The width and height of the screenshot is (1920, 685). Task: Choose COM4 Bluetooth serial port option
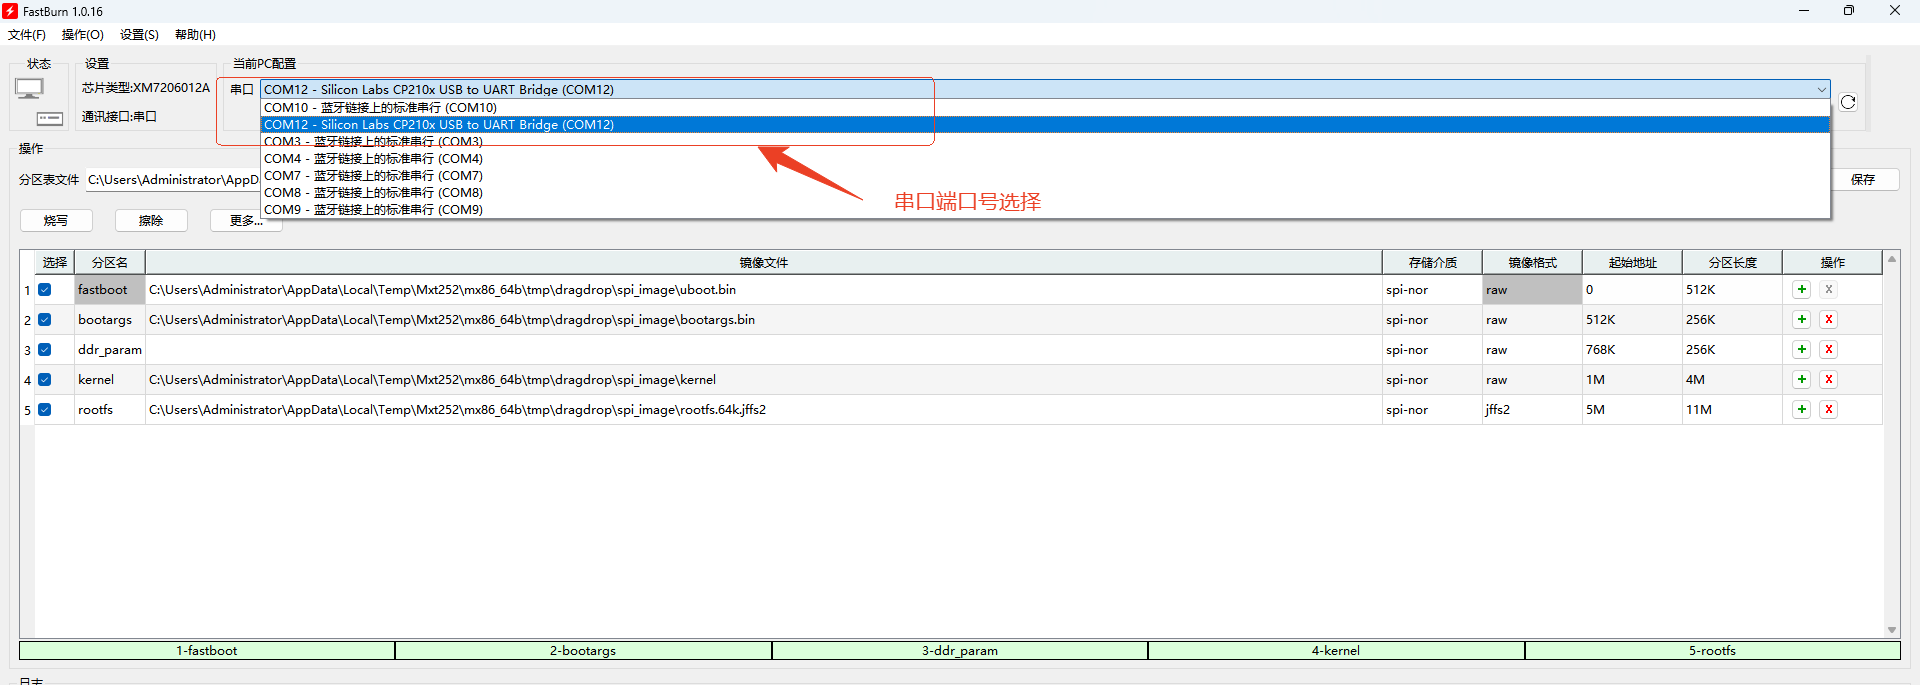(x=1045, y=159)
